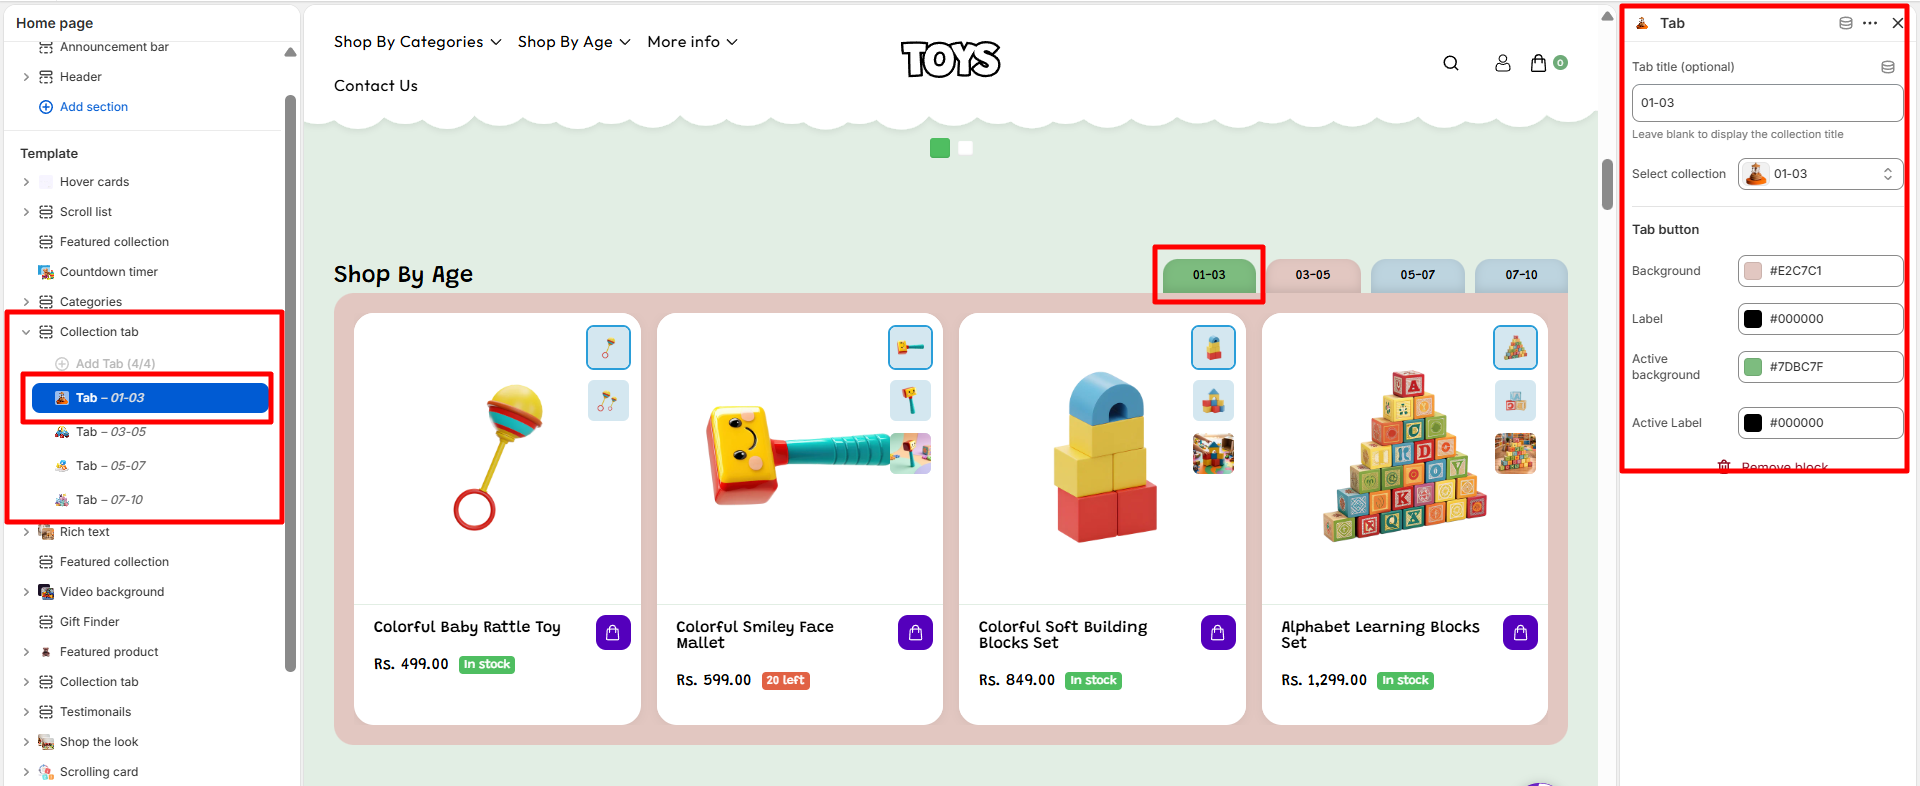
Task: Expand More info menu
Action: click(692, 42)
